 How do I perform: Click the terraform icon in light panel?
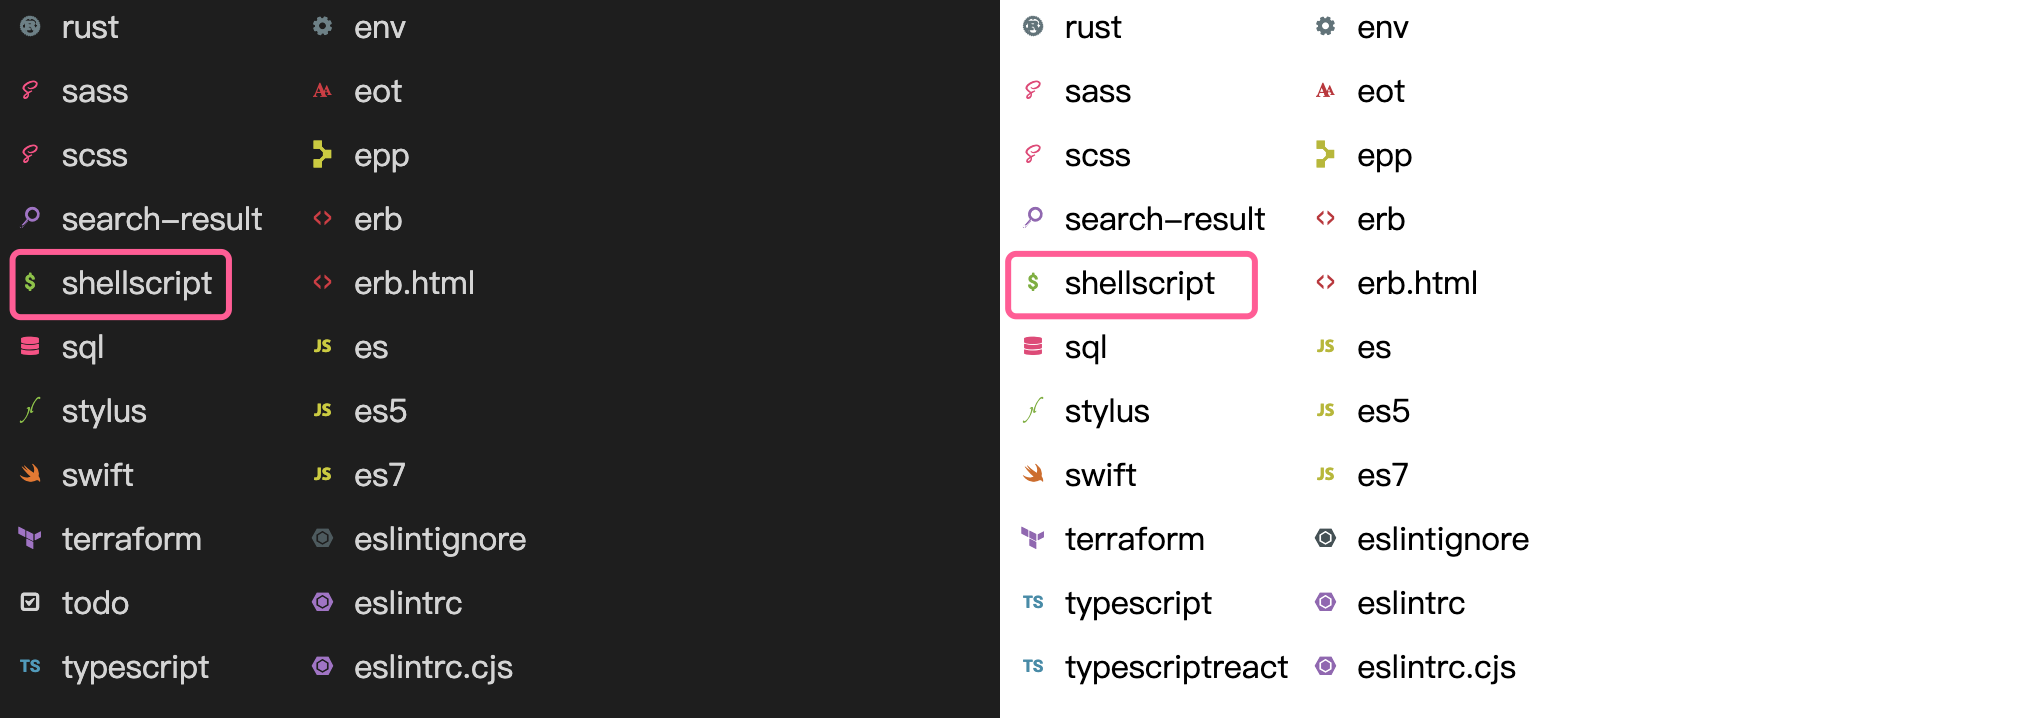1033,538
